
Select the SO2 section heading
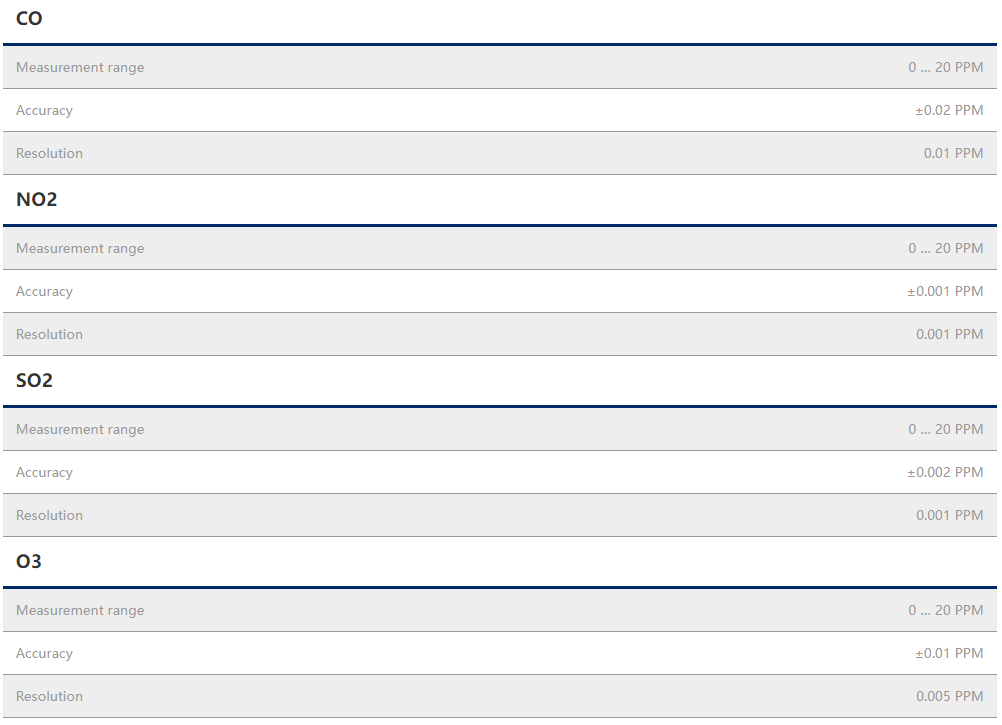pos(34,381)
